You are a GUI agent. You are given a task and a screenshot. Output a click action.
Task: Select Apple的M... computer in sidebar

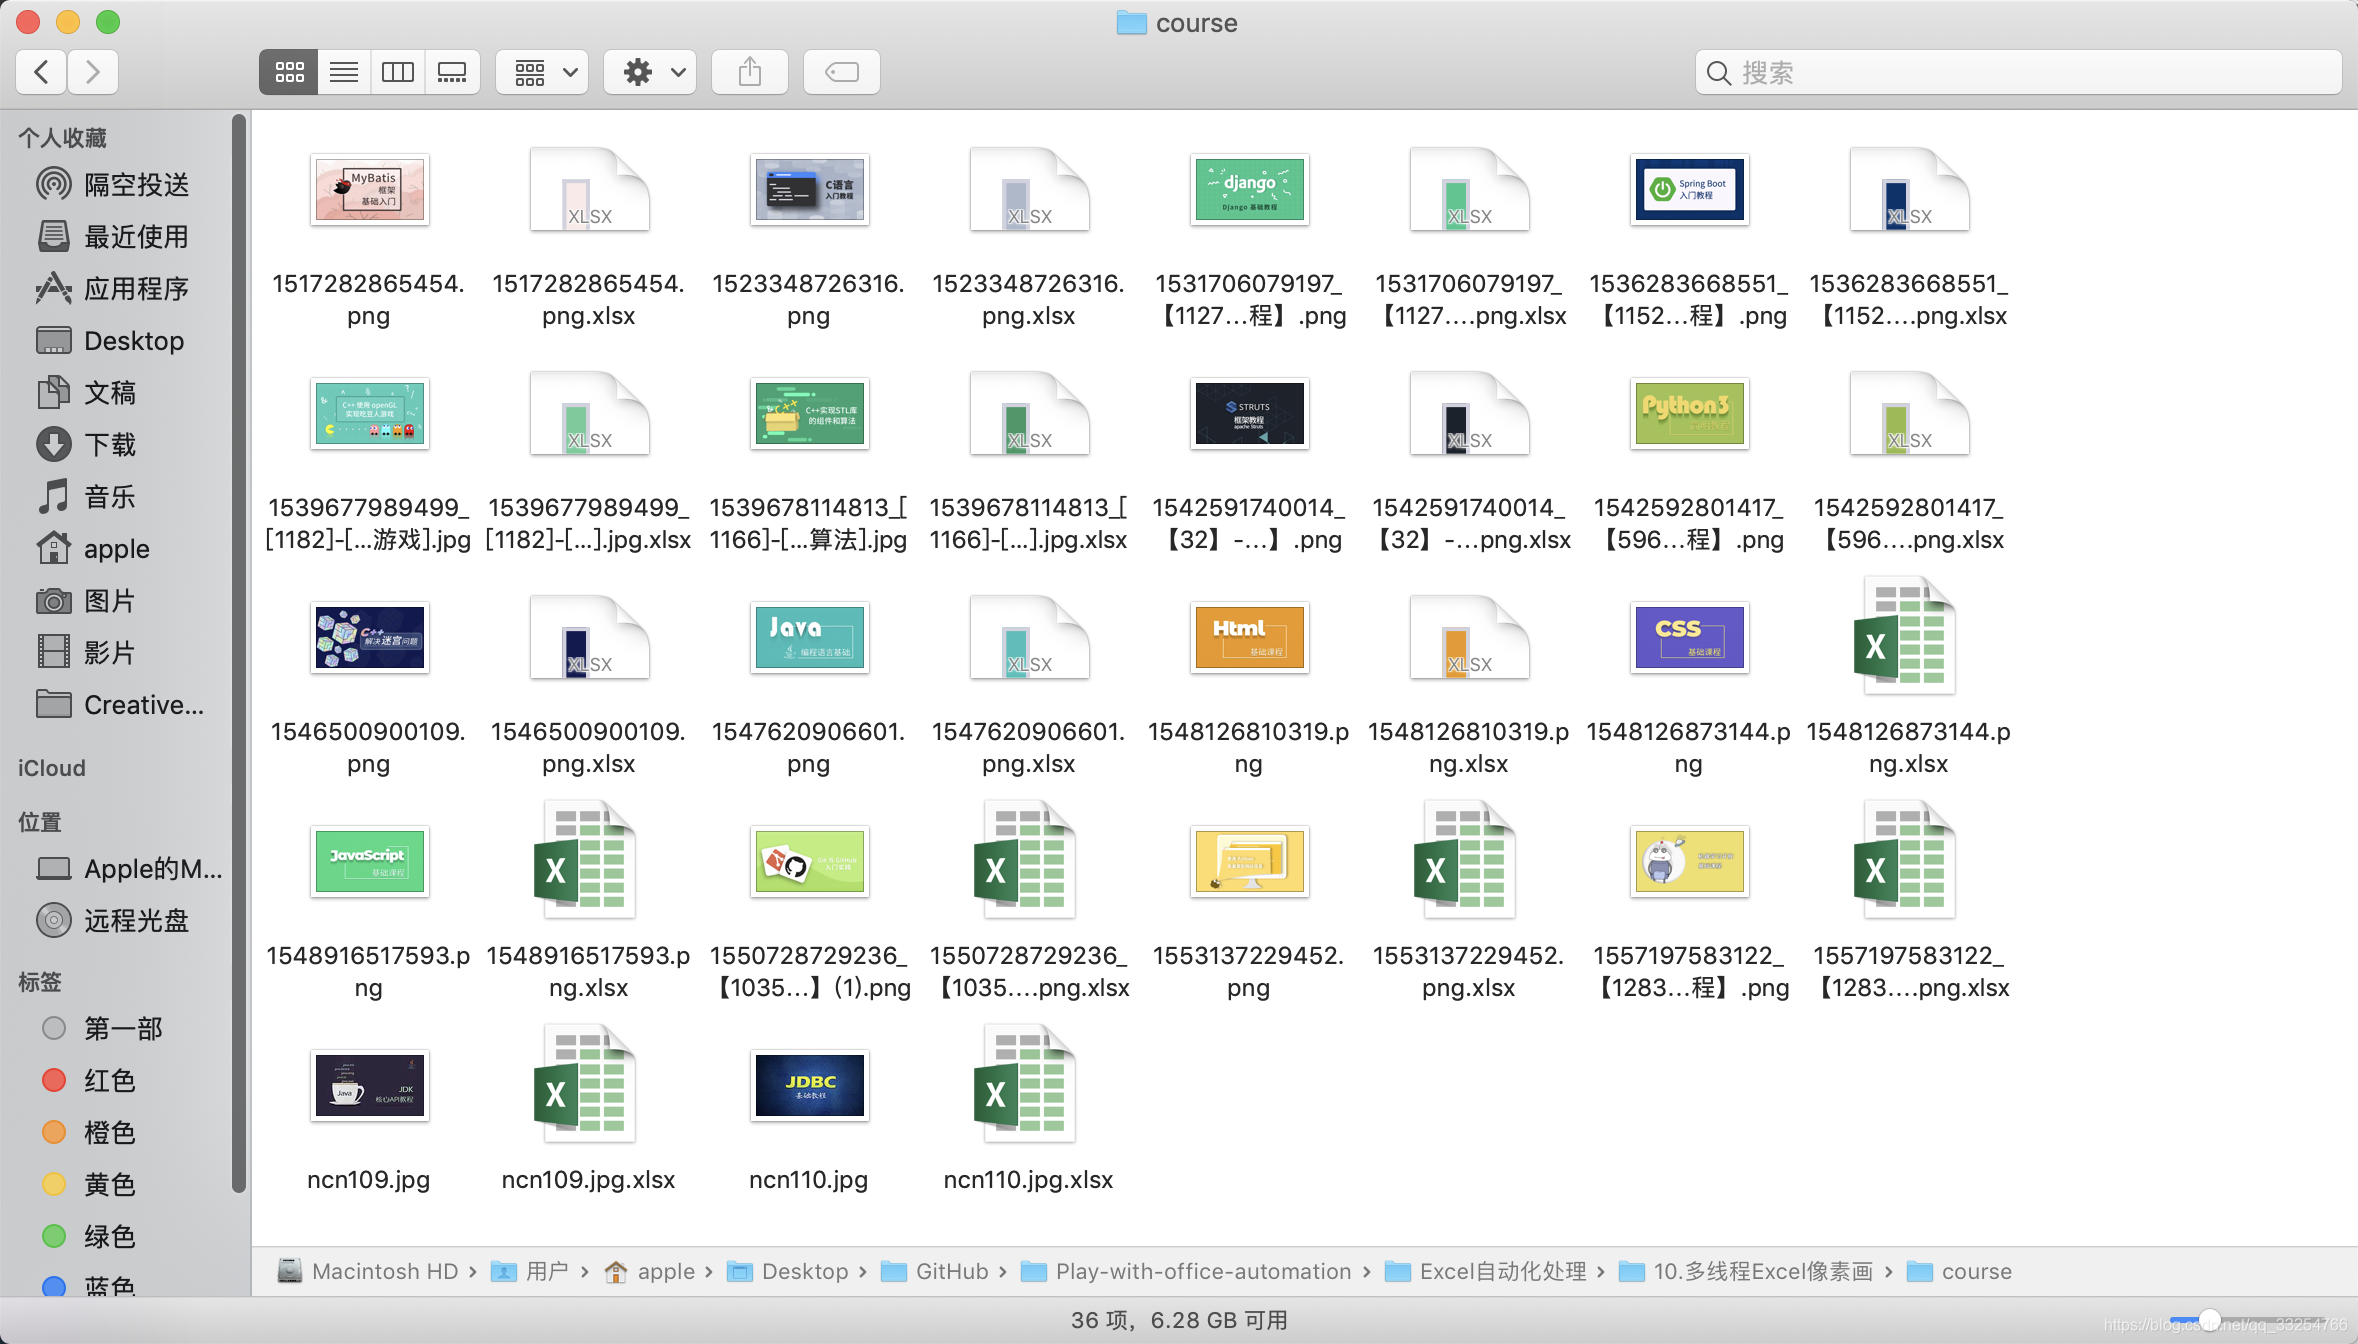click(129, 868)
